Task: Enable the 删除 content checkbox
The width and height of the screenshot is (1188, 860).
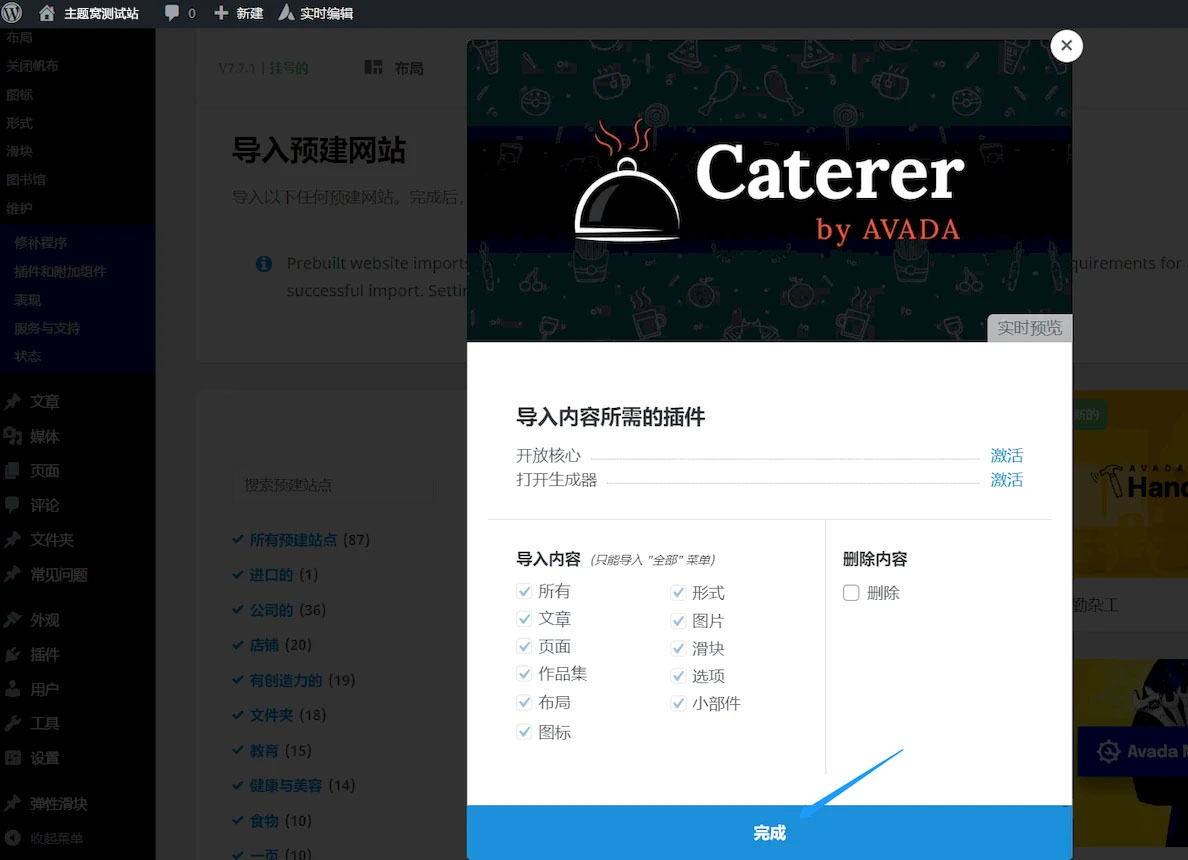Action: [851, 593]
